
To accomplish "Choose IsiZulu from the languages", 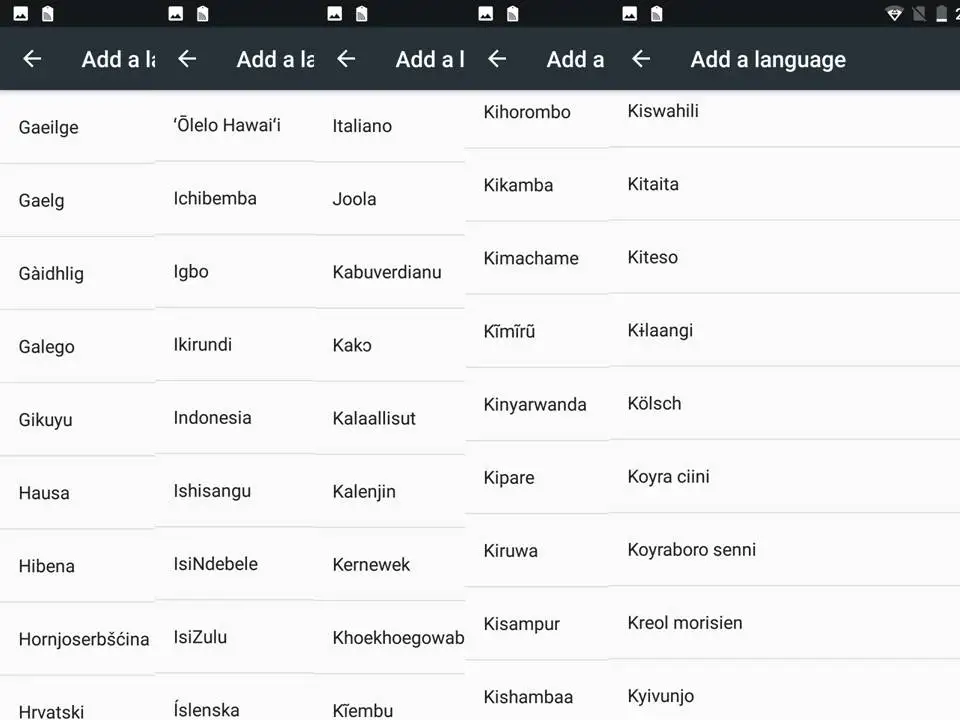I will click(x=200, y=637).
